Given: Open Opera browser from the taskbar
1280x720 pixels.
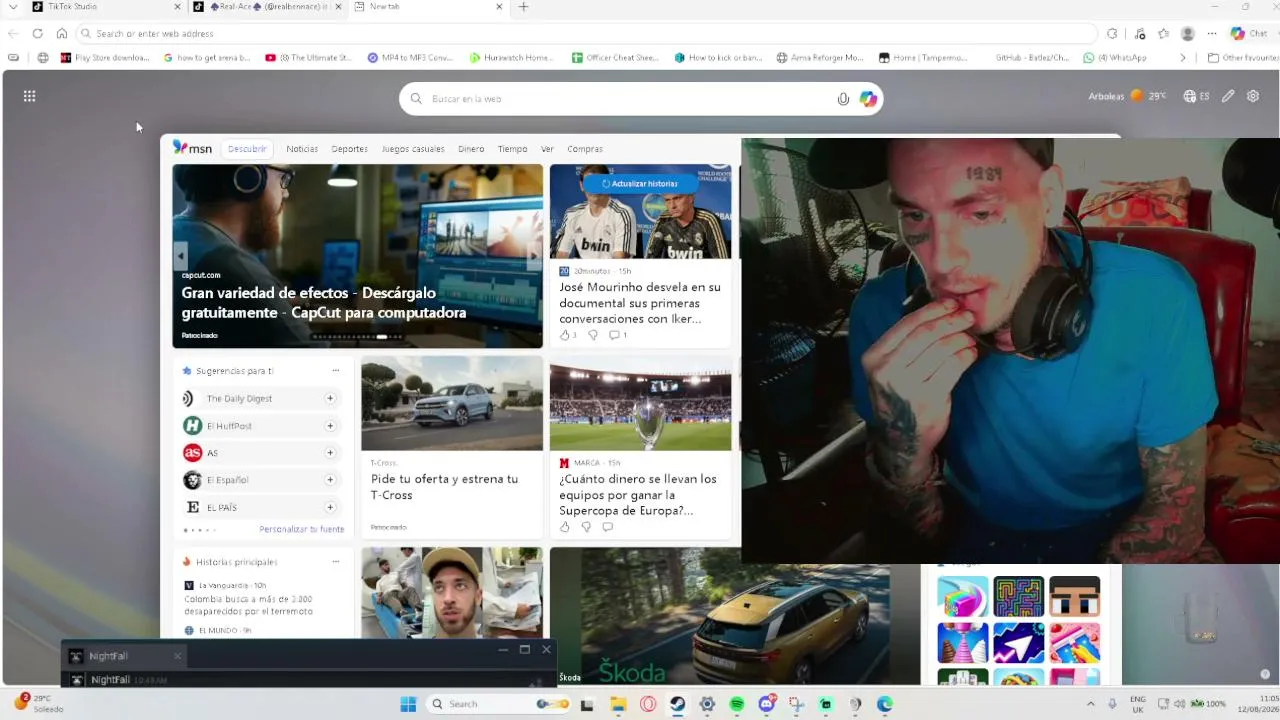Looking at the screenshot, I should pos(648,704).
